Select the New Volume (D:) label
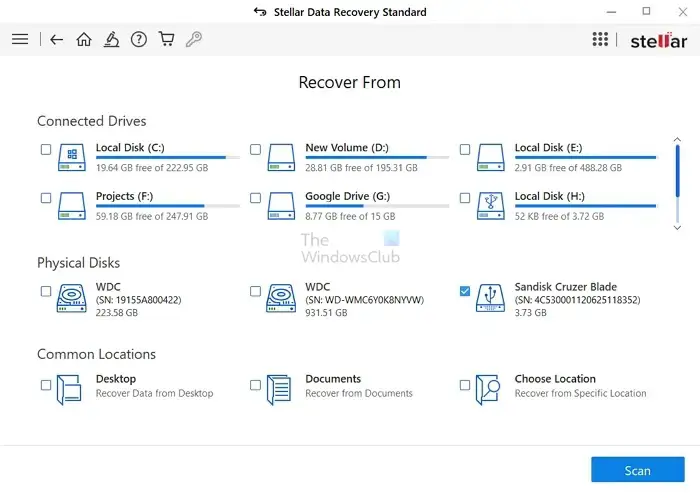This screenshot has height=493, width=700. [x=347, y=148]
